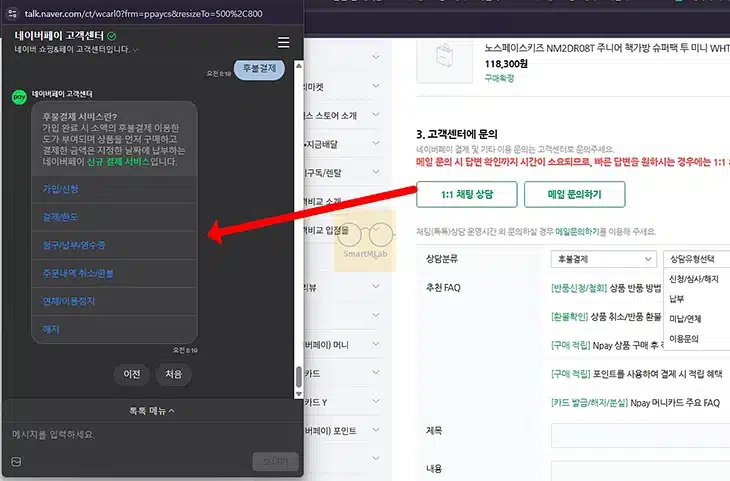Expand the 스 스토어 소개 sidebar chevron

(x=376, y=115)
